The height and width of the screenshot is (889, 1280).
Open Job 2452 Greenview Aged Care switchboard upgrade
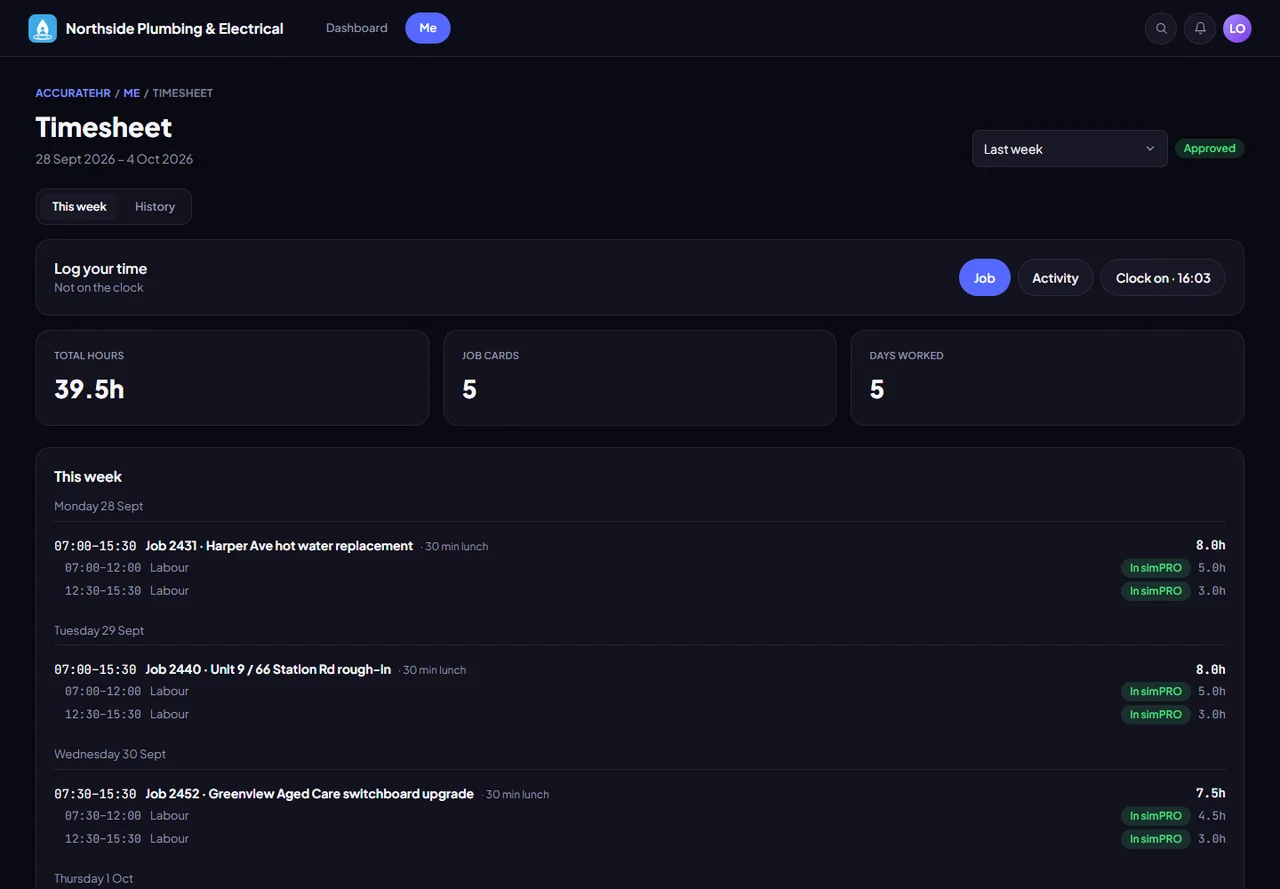point(309,794)
